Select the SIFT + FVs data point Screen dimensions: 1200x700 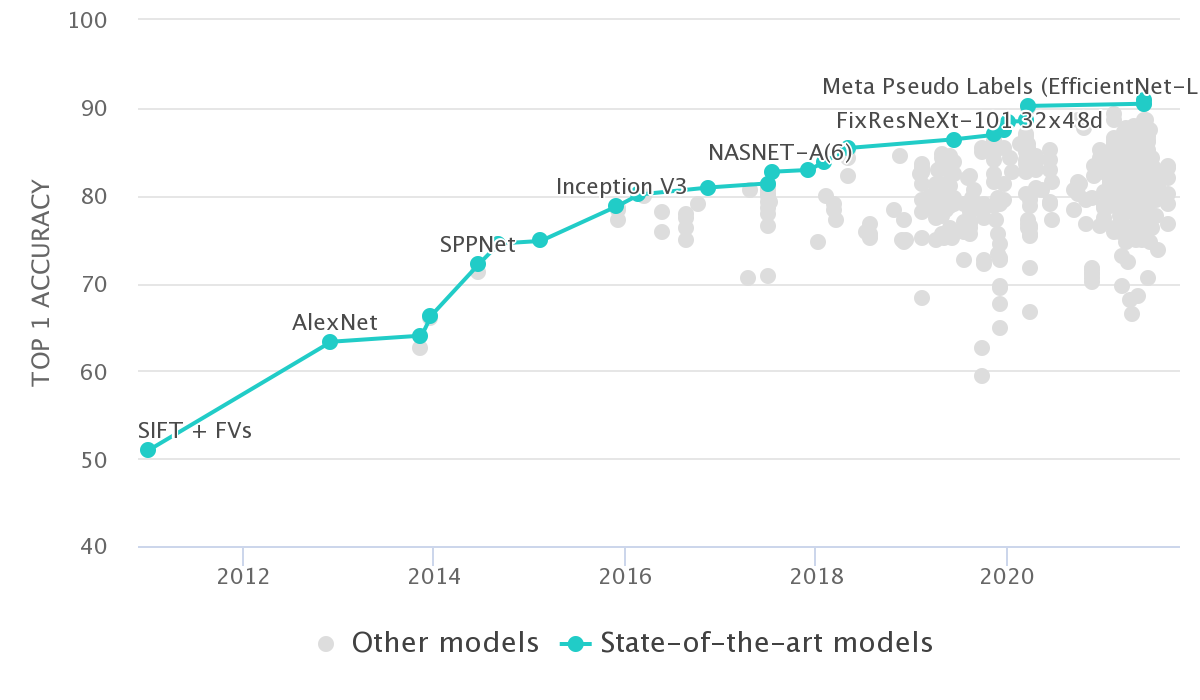[148, 450]
